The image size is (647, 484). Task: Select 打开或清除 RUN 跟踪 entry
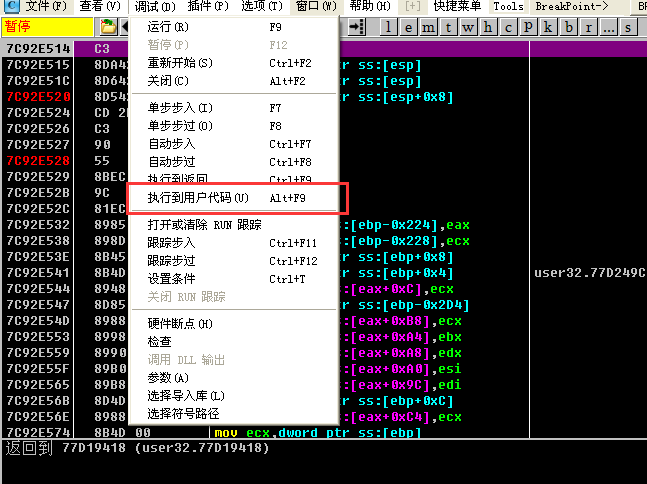(234, 224)
